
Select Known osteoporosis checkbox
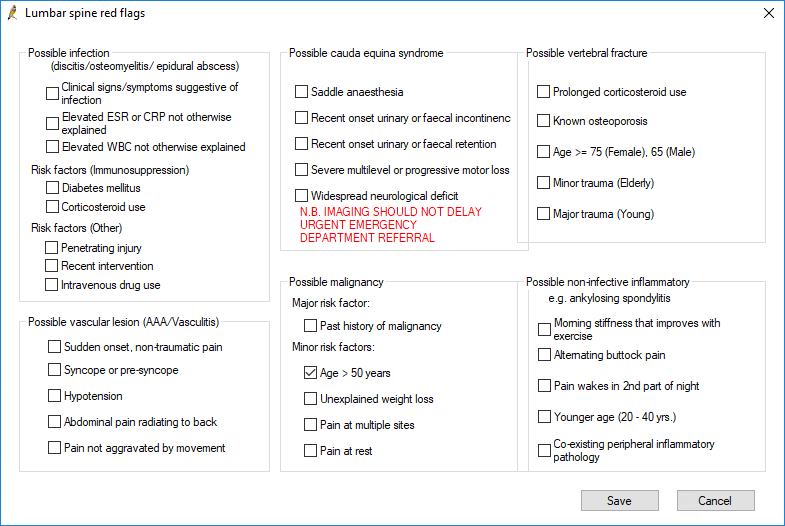coord(544,121)
